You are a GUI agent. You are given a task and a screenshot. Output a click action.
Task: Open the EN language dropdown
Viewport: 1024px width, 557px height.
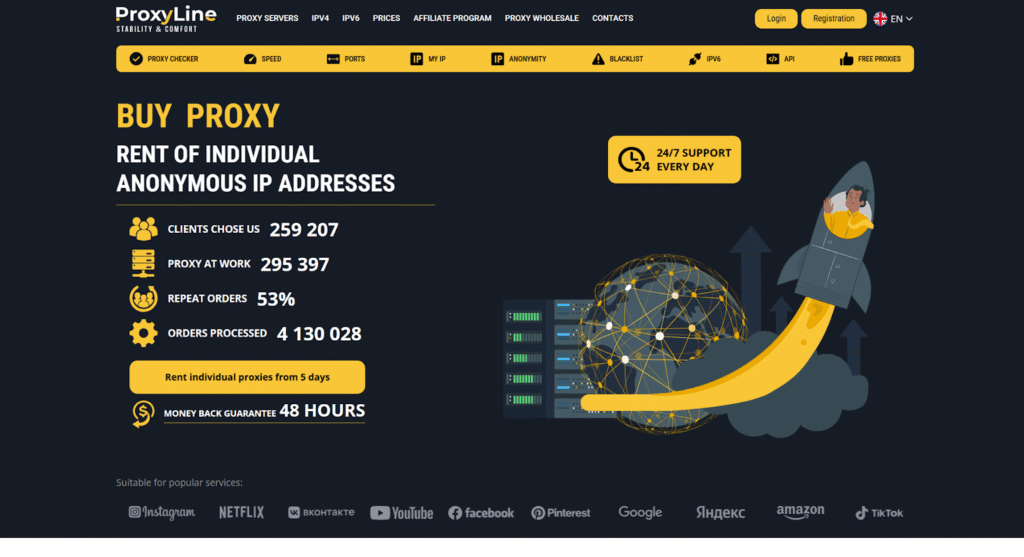pyautogui.click(x=901, y=18)
